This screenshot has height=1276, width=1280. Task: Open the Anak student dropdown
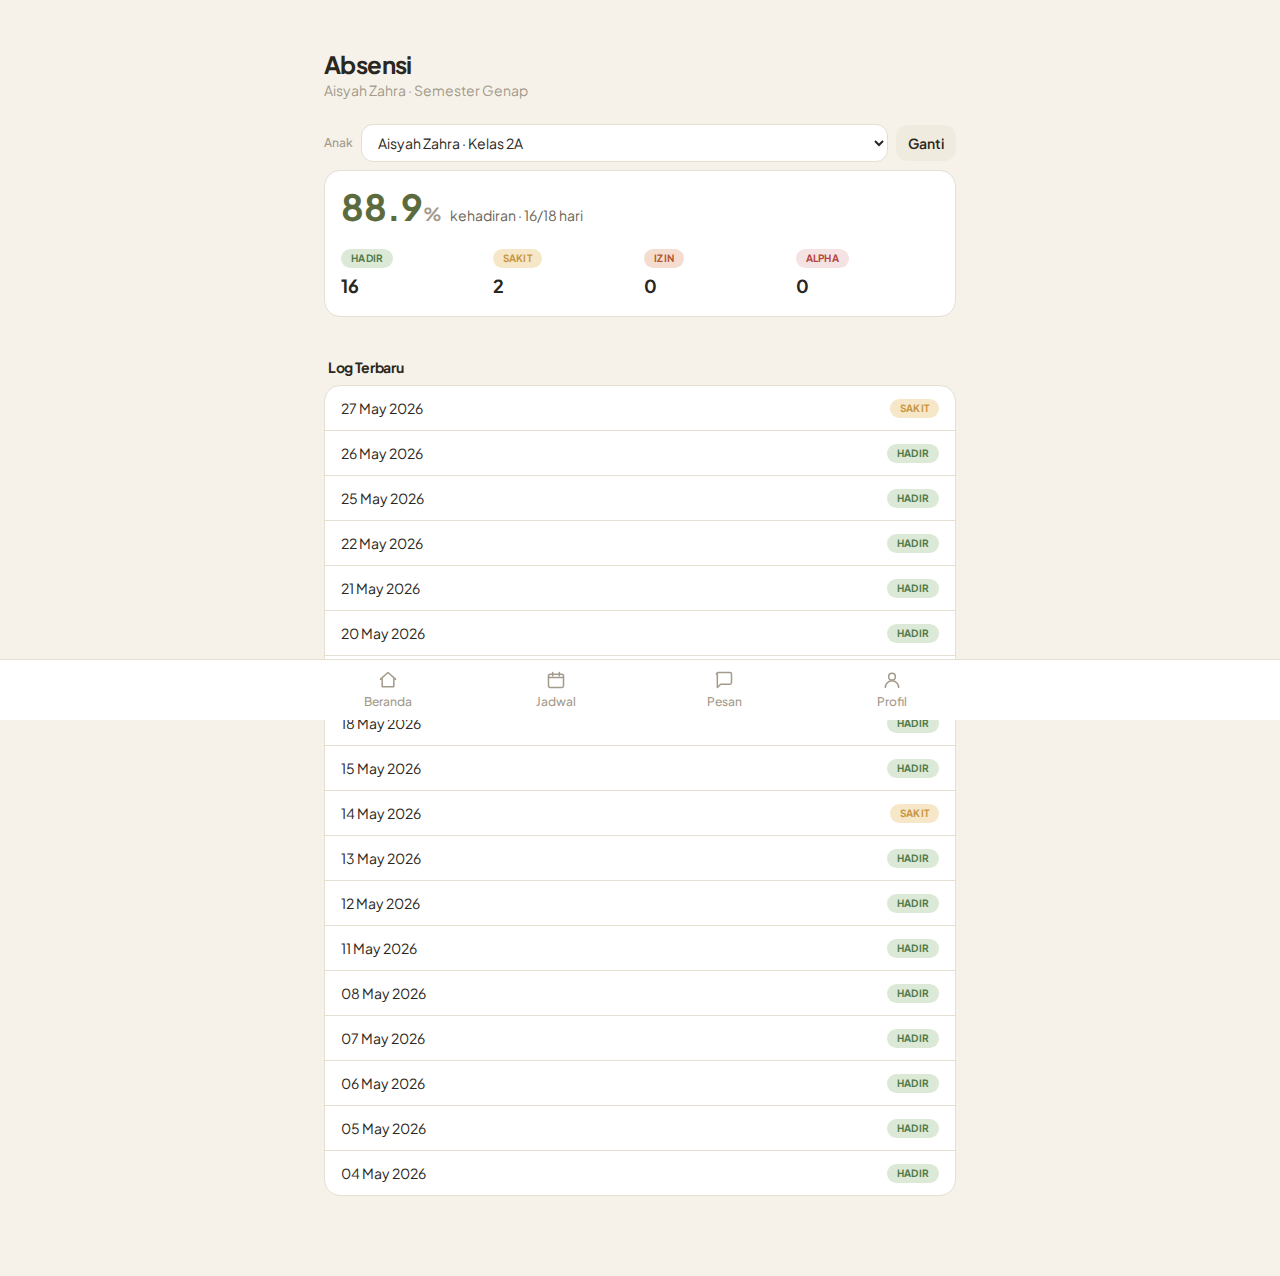(624, 143)
